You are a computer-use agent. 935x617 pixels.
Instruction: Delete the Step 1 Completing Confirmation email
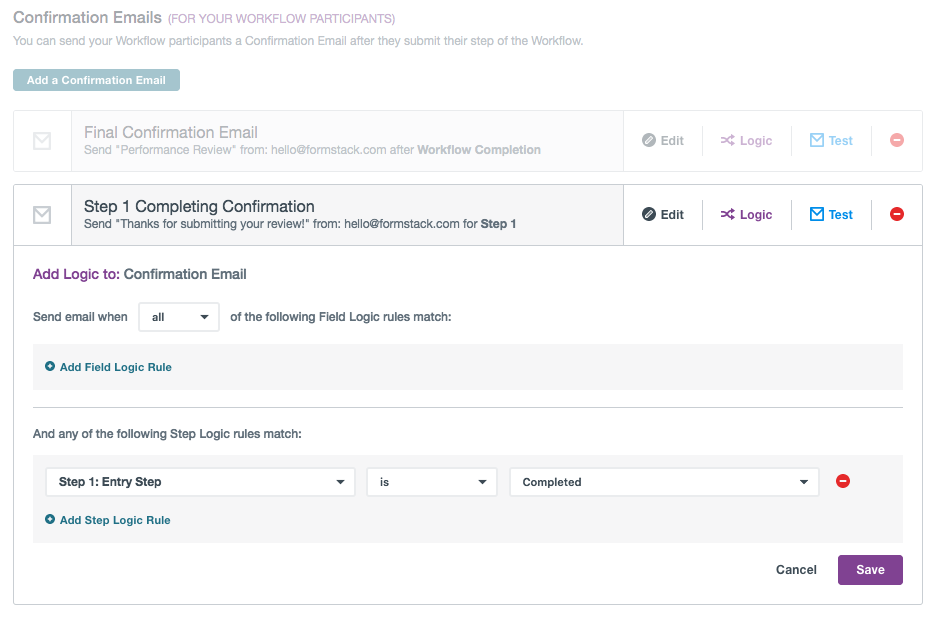point(897,215)
